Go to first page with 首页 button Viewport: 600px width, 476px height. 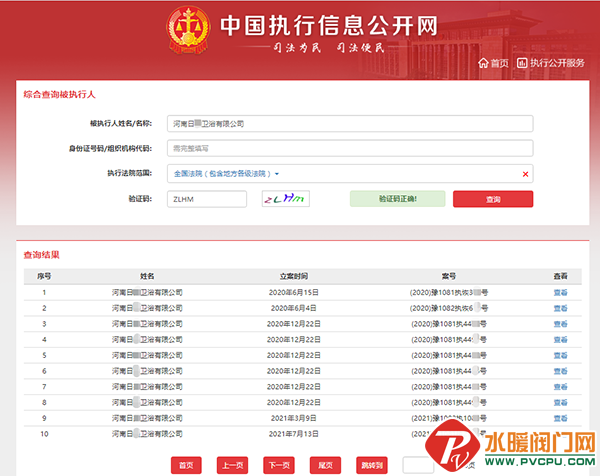click(x=186, y=465)
